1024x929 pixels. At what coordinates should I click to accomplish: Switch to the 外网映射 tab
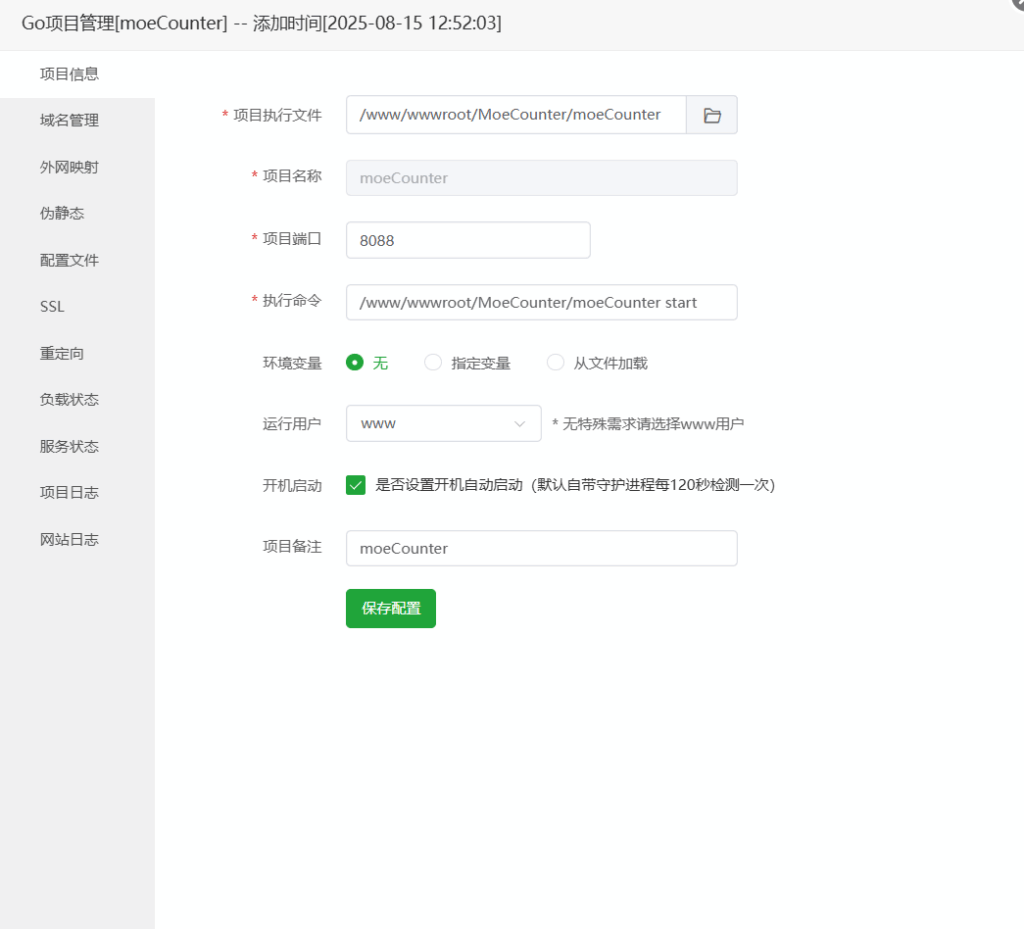tap(69, 167)
